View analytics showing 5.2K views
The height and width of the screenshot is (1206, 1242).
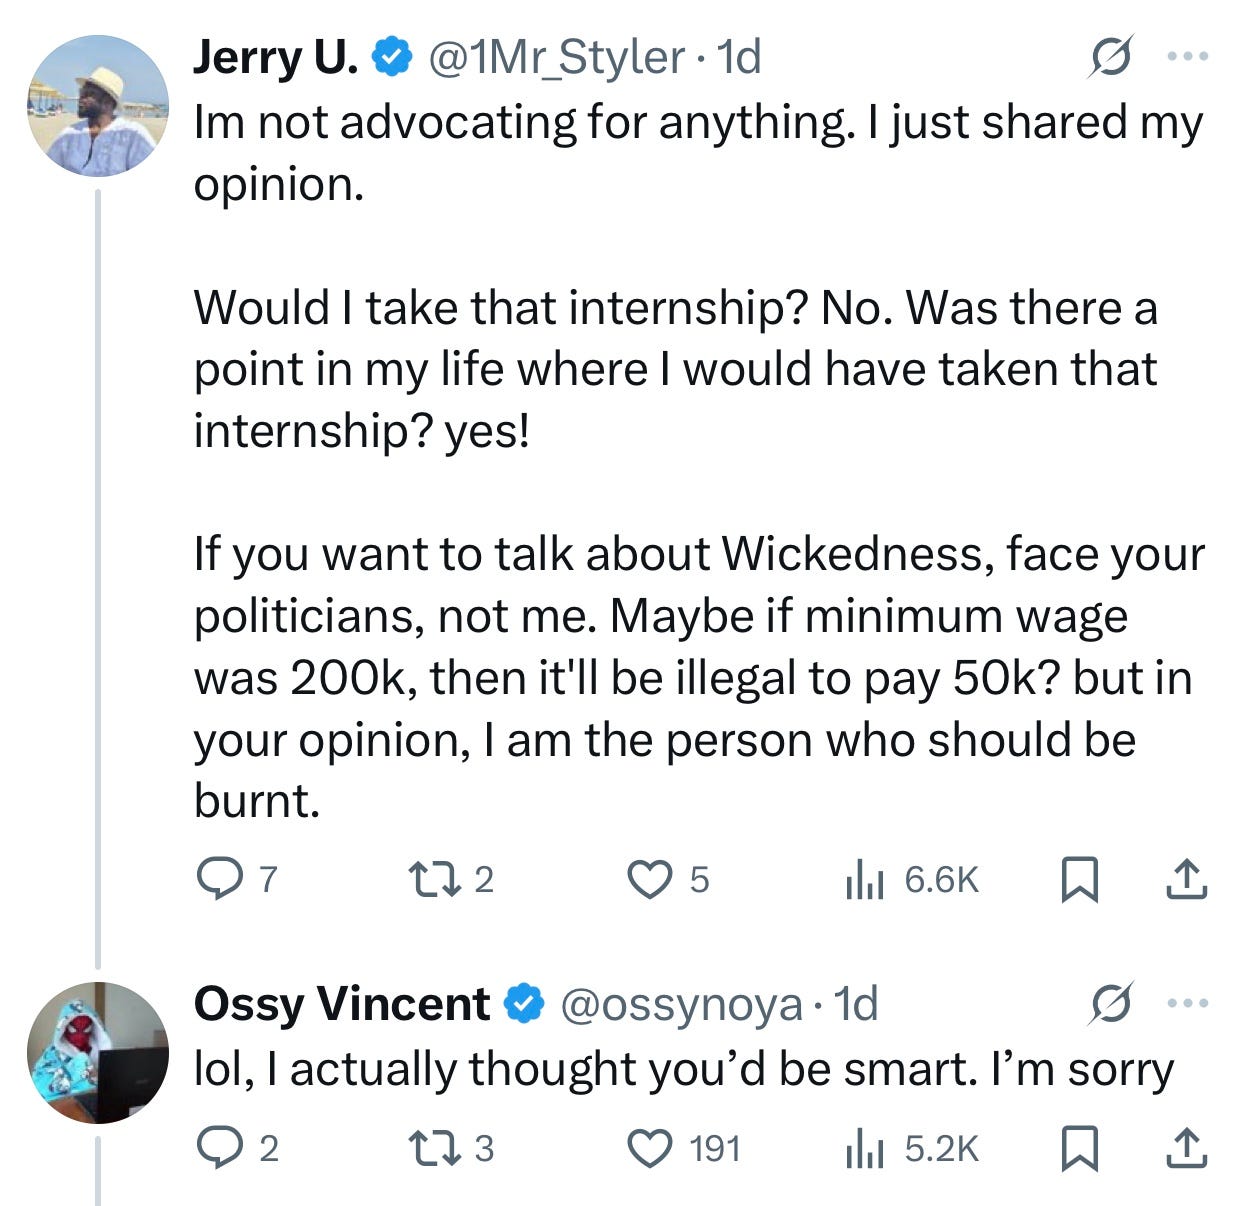pyautogui.click(x=863, y=1148)
